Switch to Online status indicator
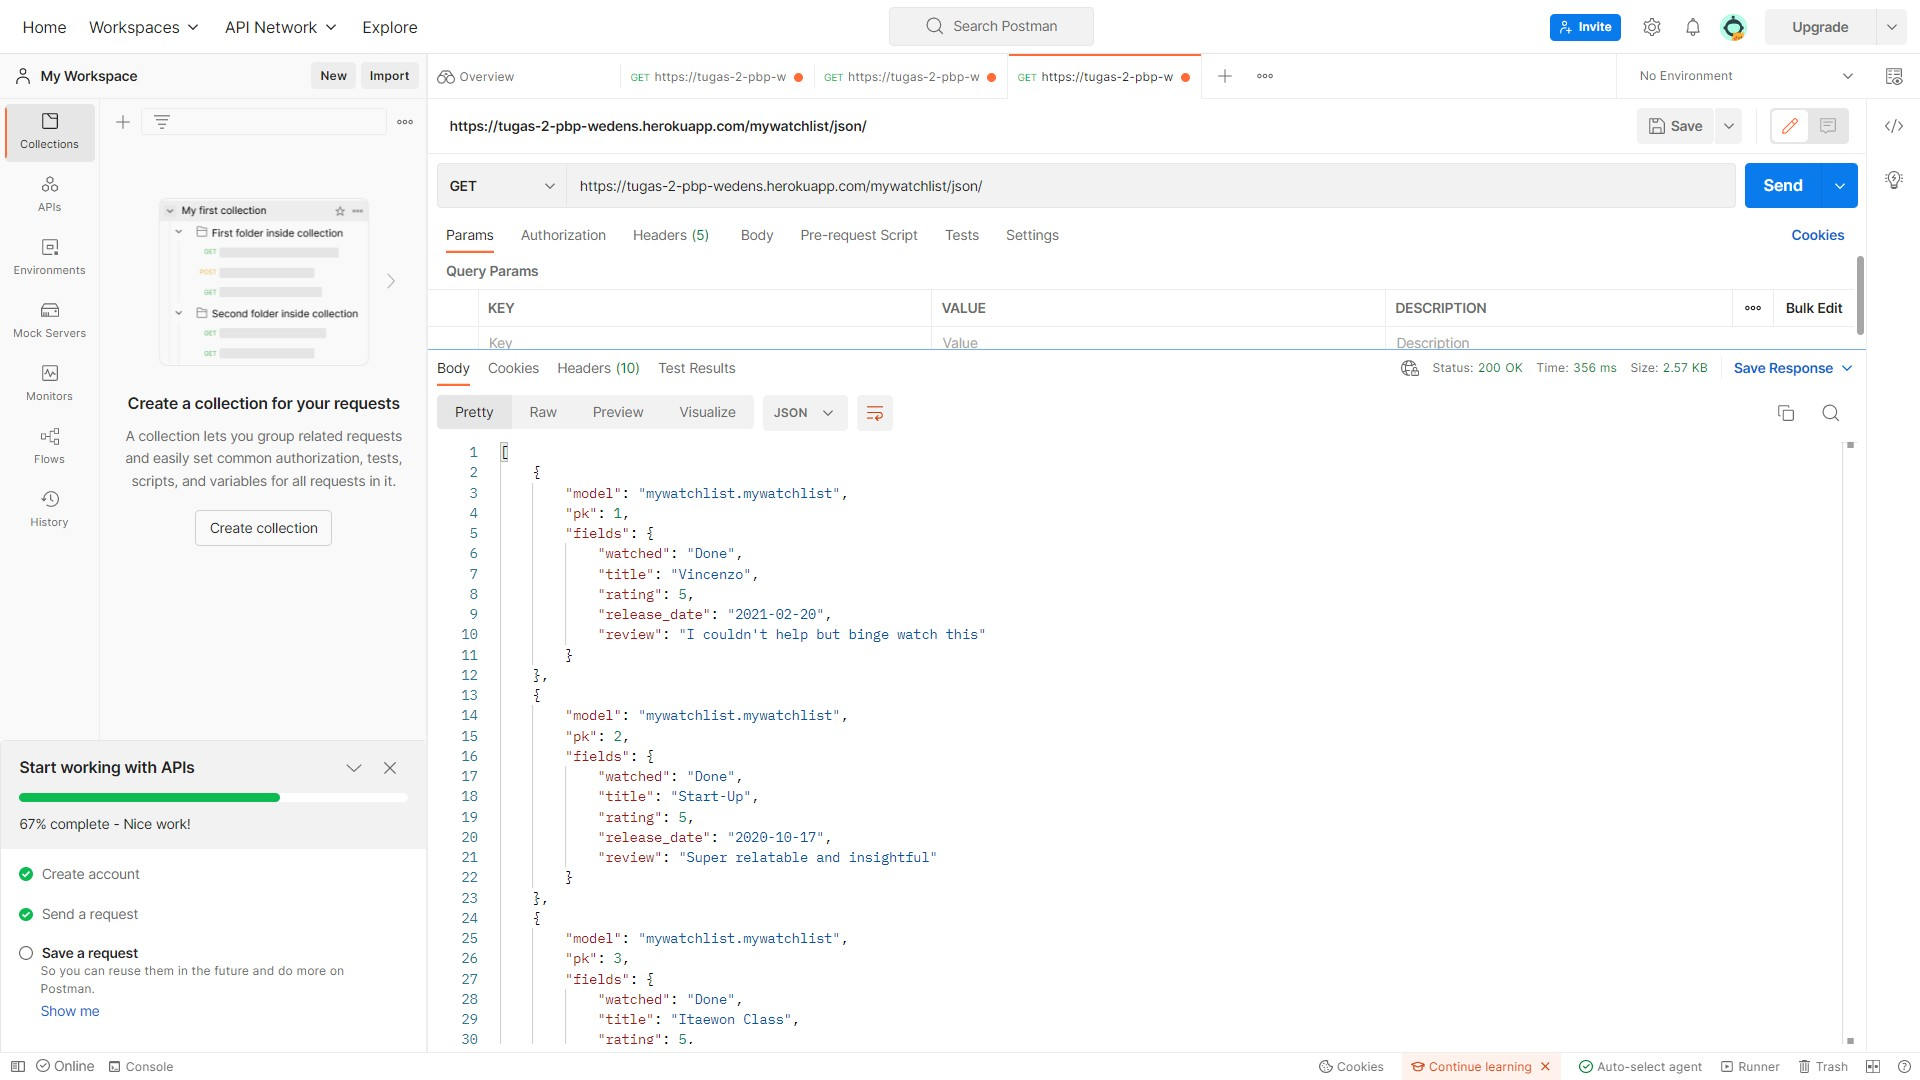This screenshot has height=1080, width=1920. [x=64, y=1066]
